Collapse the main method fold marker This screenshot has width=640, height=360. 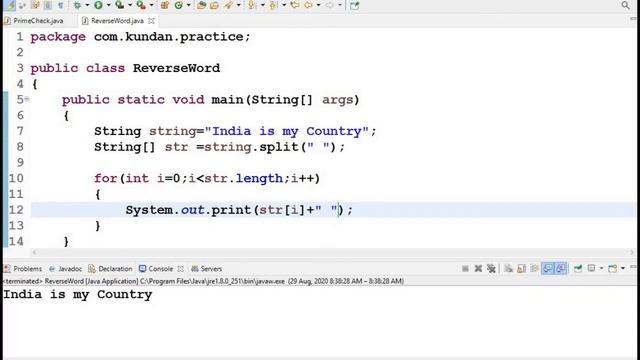tap(27, 99)
